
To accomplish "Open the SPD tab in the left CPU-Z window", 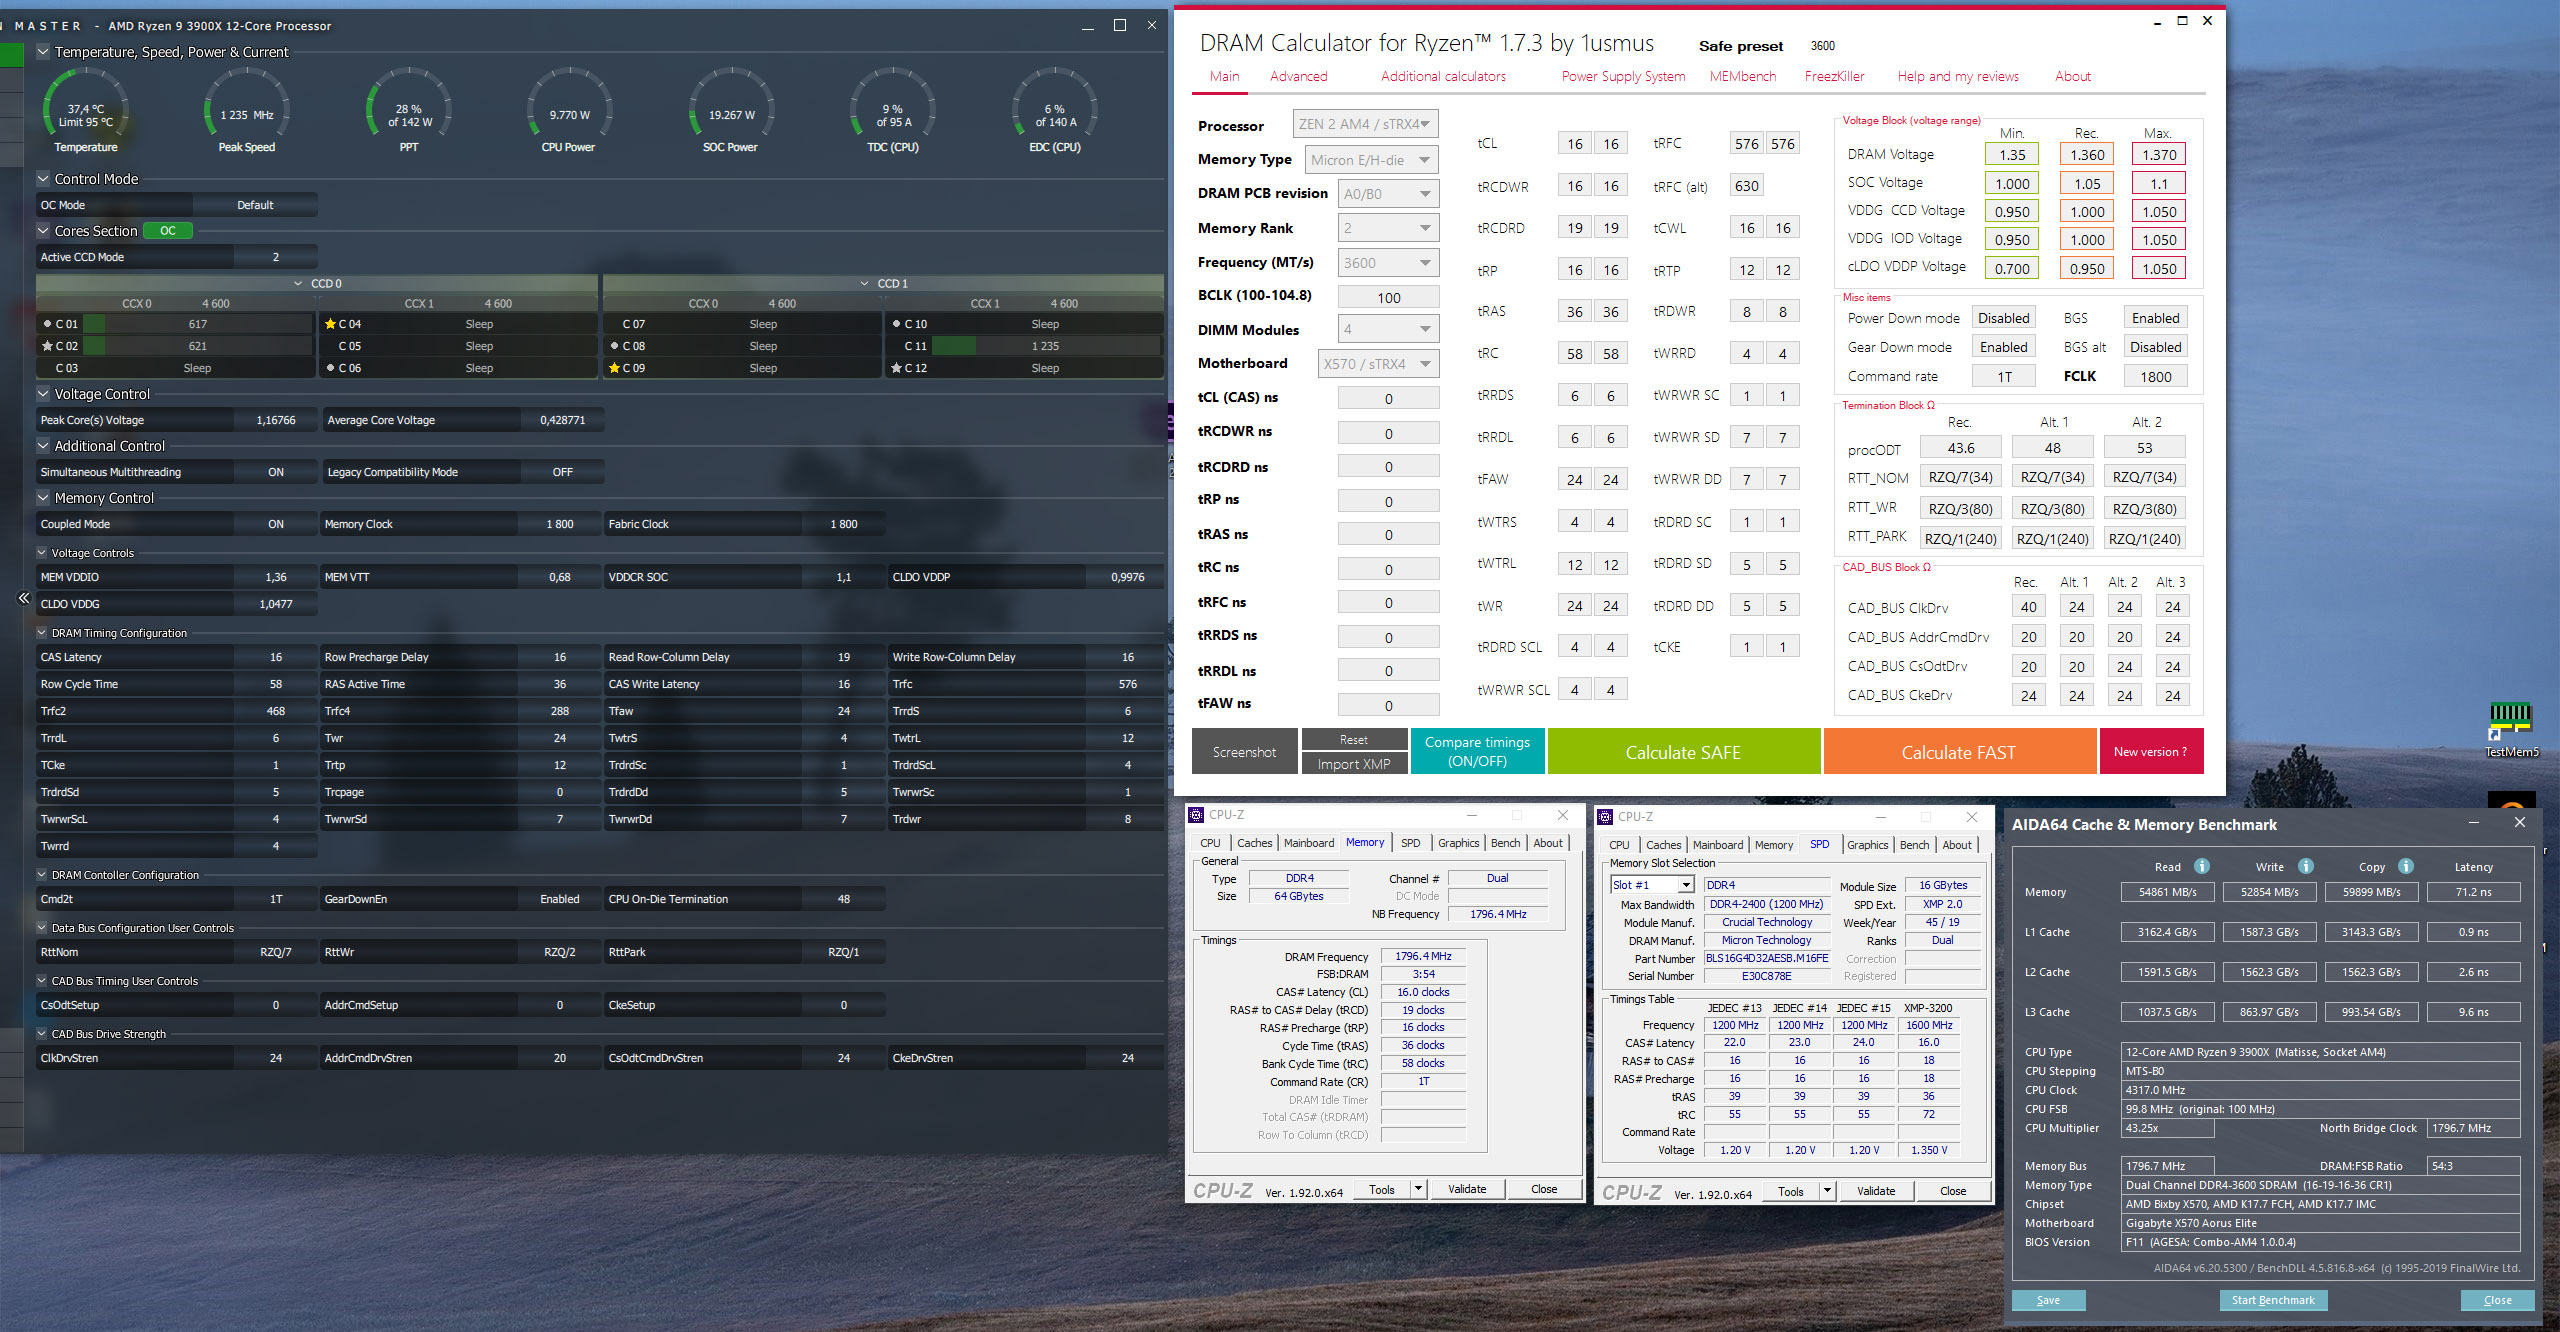I will pyautogui.click(x=1410, y=843).
